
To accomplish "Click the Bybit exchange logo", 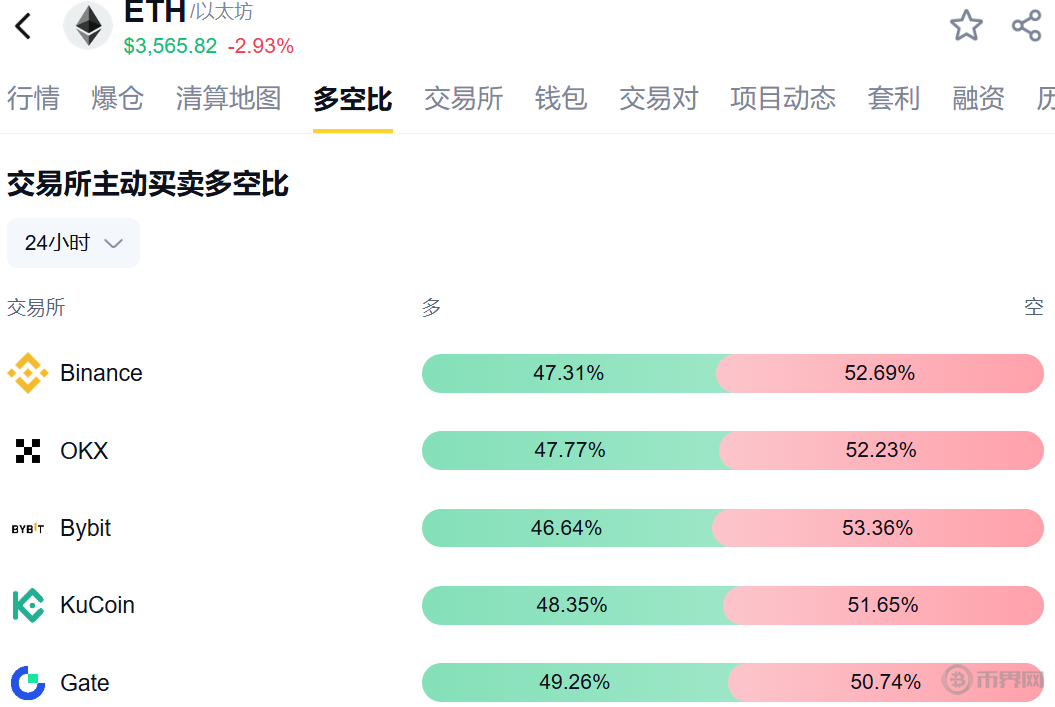I will tap(28, 528).
